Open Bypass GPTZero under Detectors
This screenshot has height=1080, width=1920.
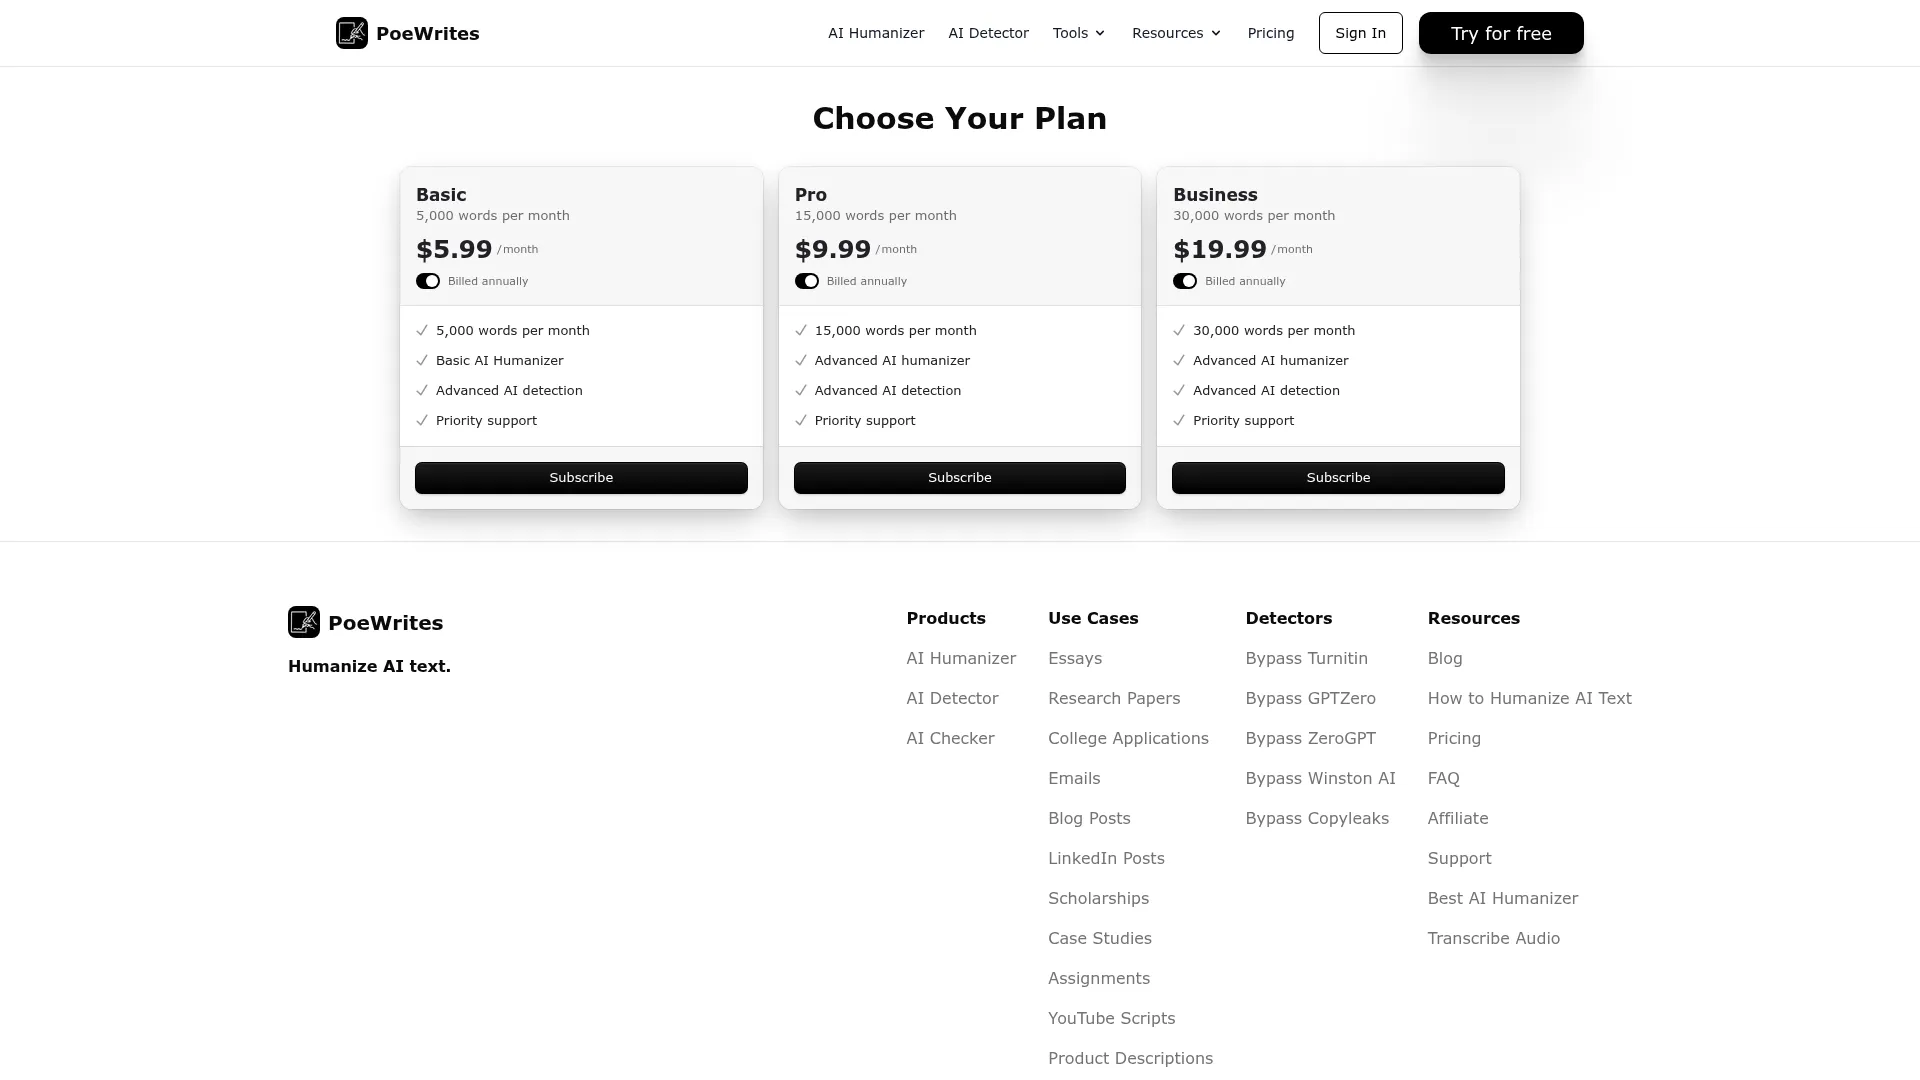point(1310,698)
